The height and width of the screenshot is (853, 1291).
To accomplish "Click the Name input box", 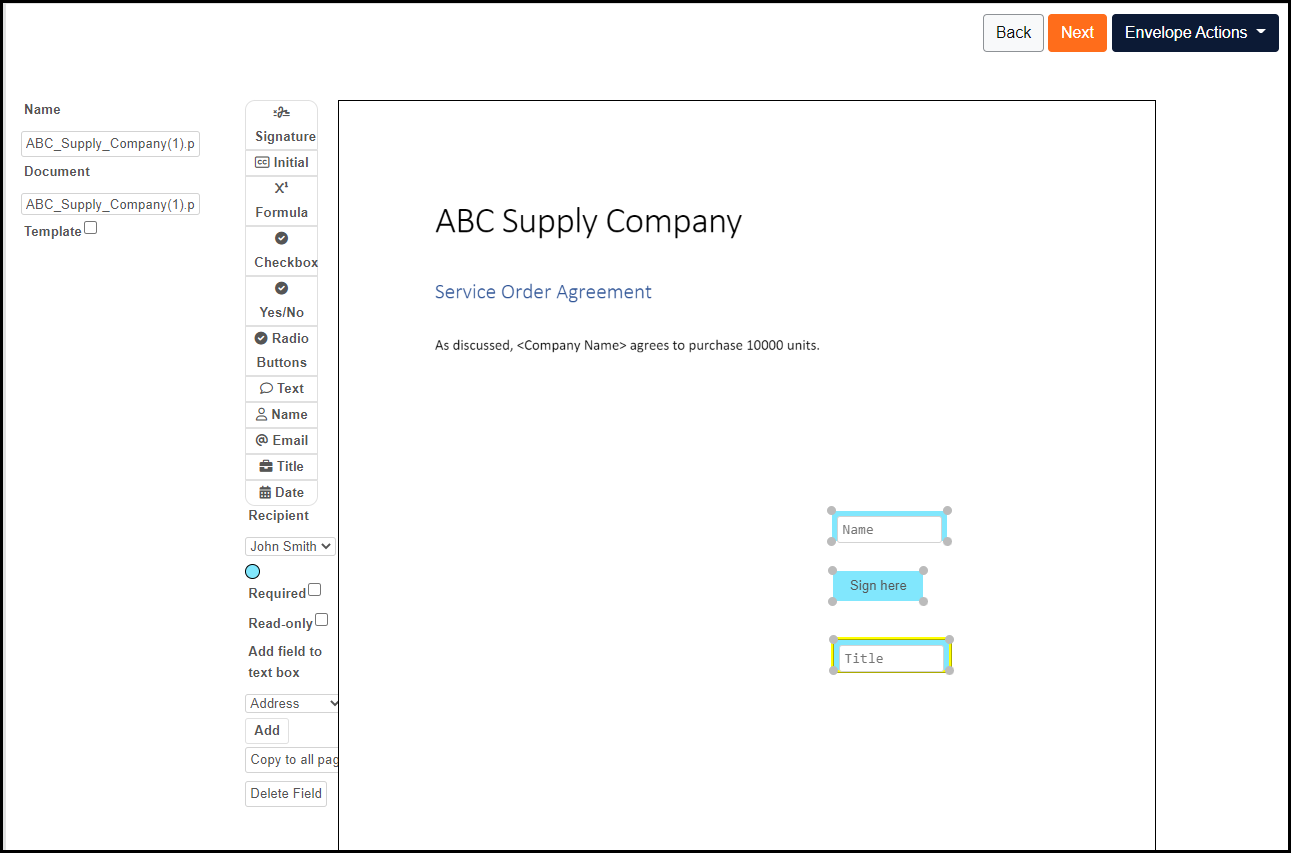I will coord(111,143).
